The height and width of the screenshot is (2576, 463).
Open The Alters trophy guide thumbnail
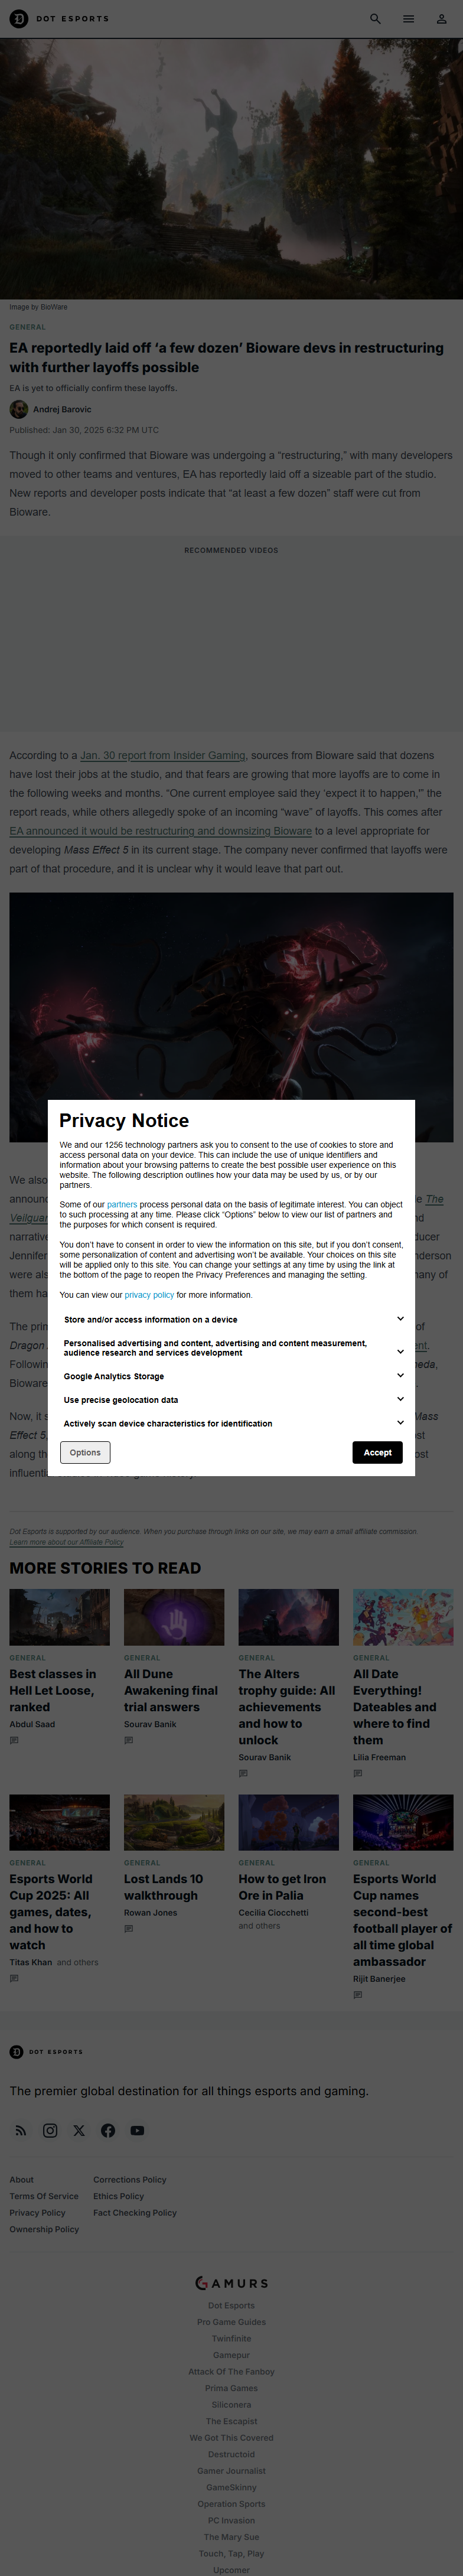(288, 1617)
